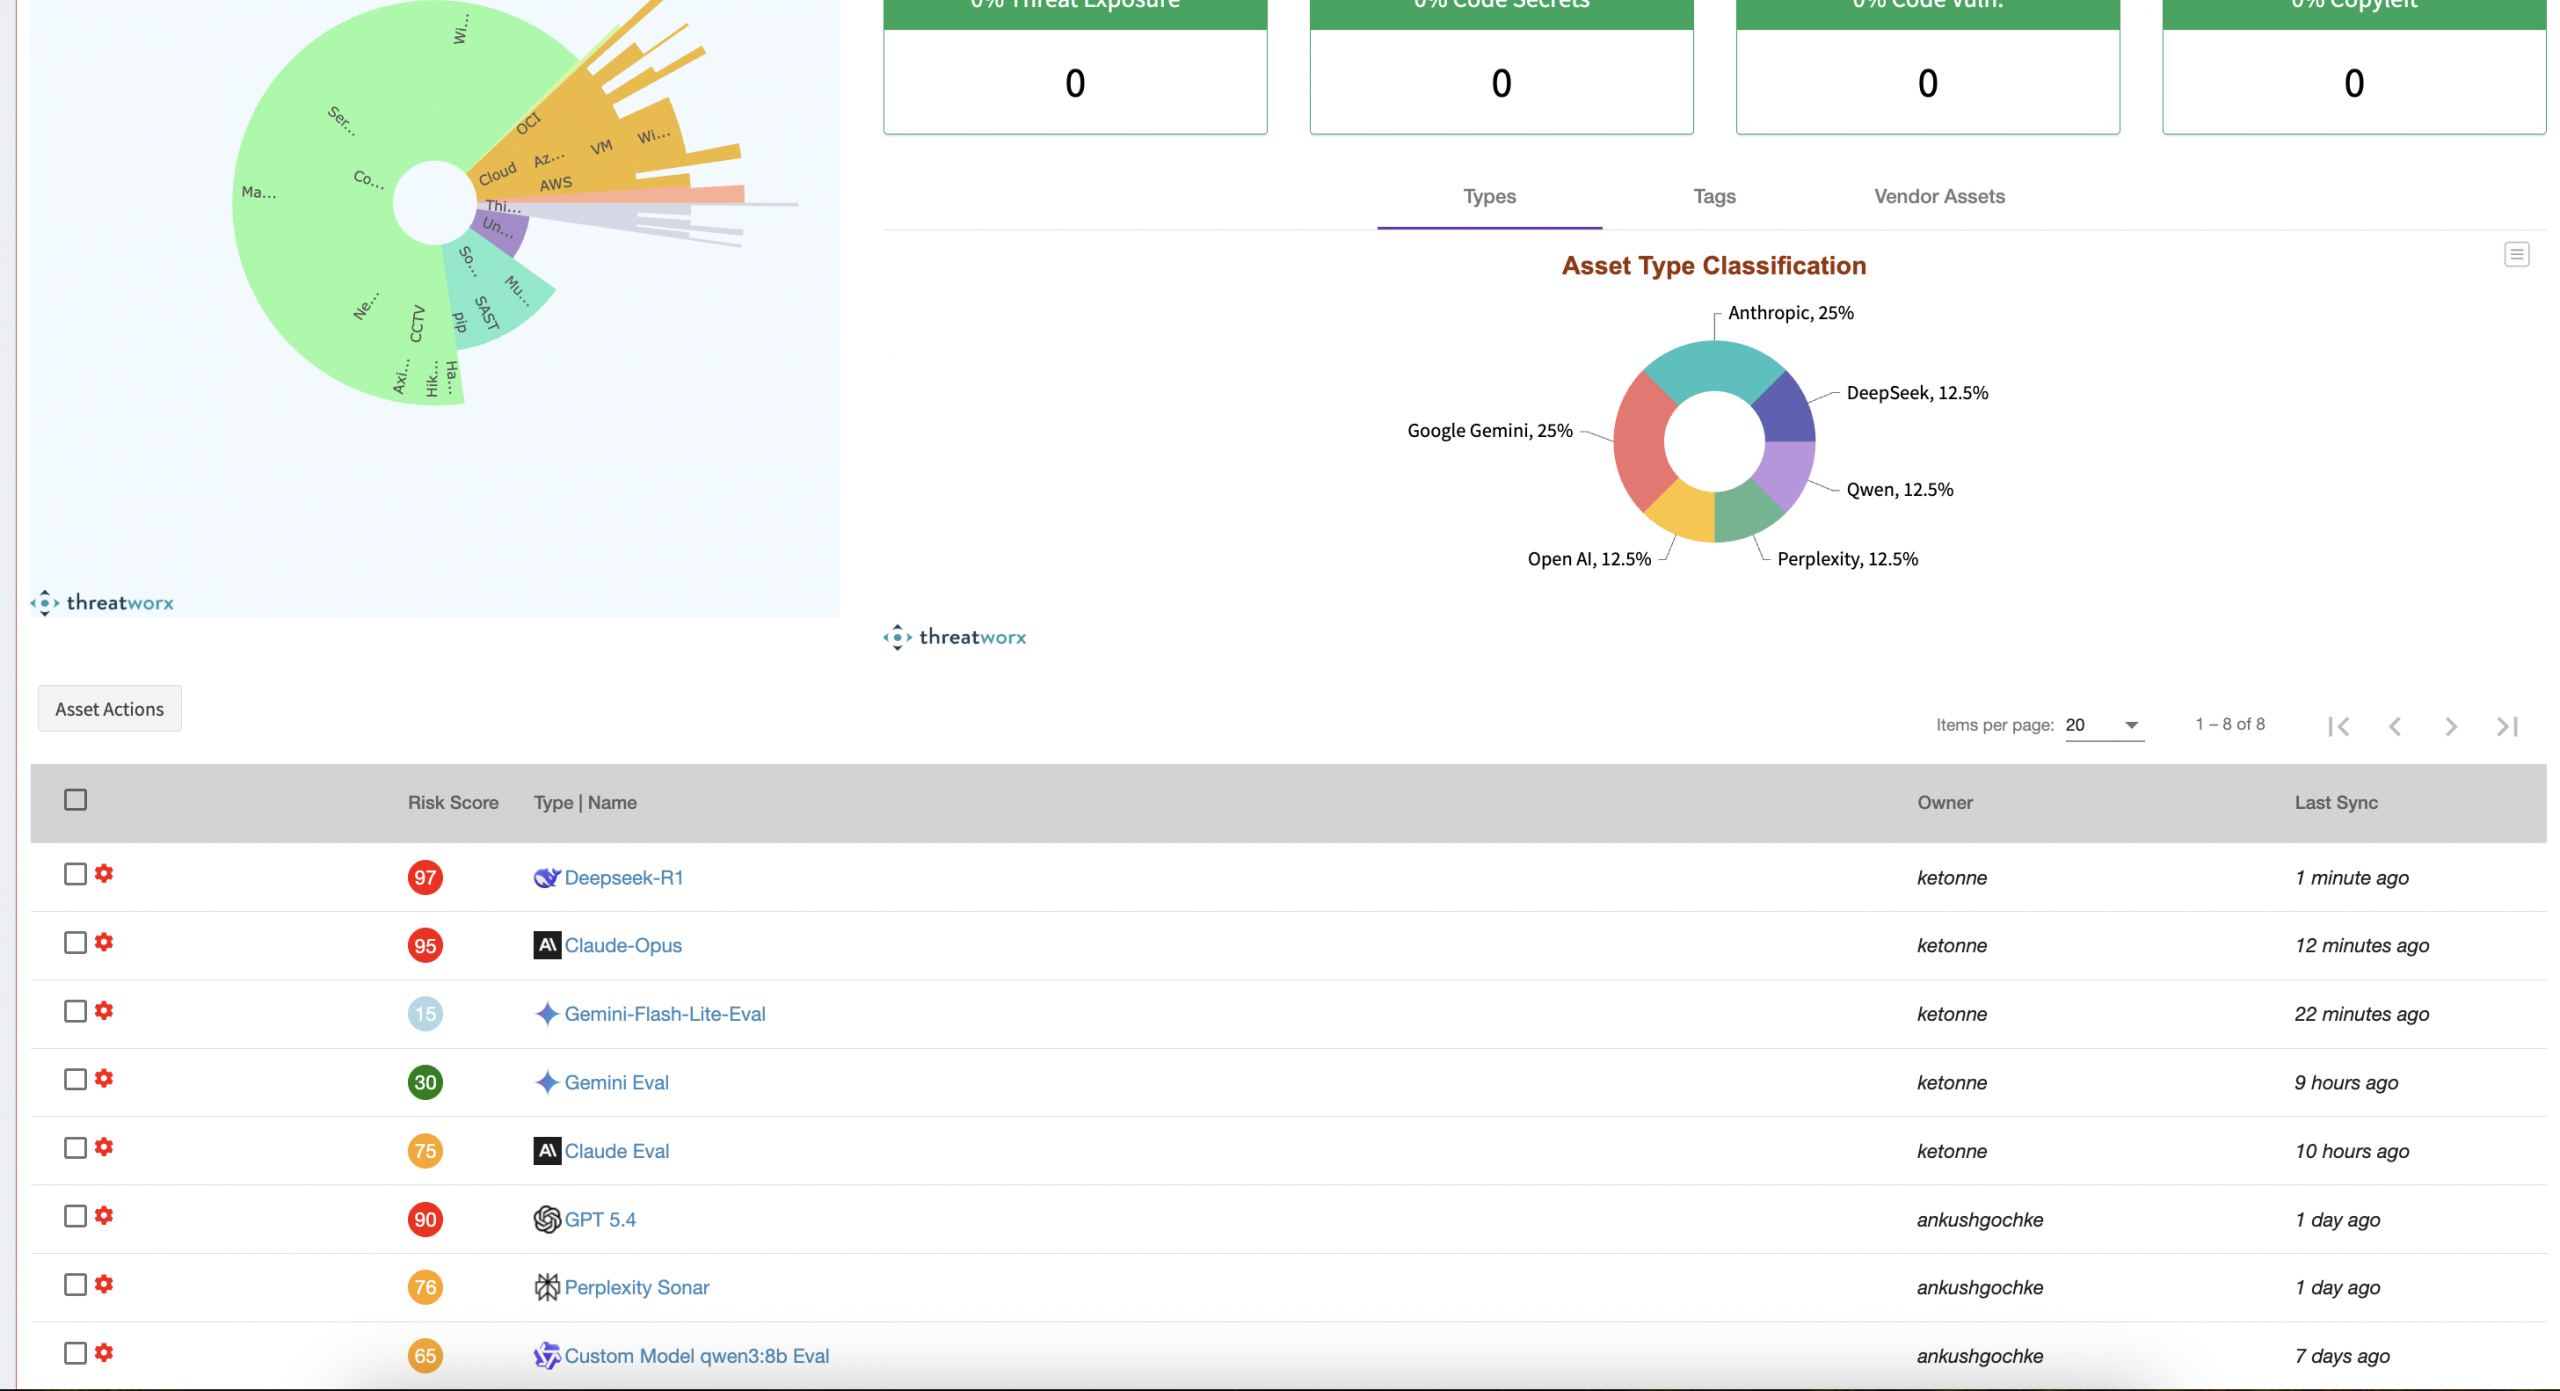Click the Anthropic logo beside Claude Eval
2560x1391 pixels.
(x=546, y=1151)
